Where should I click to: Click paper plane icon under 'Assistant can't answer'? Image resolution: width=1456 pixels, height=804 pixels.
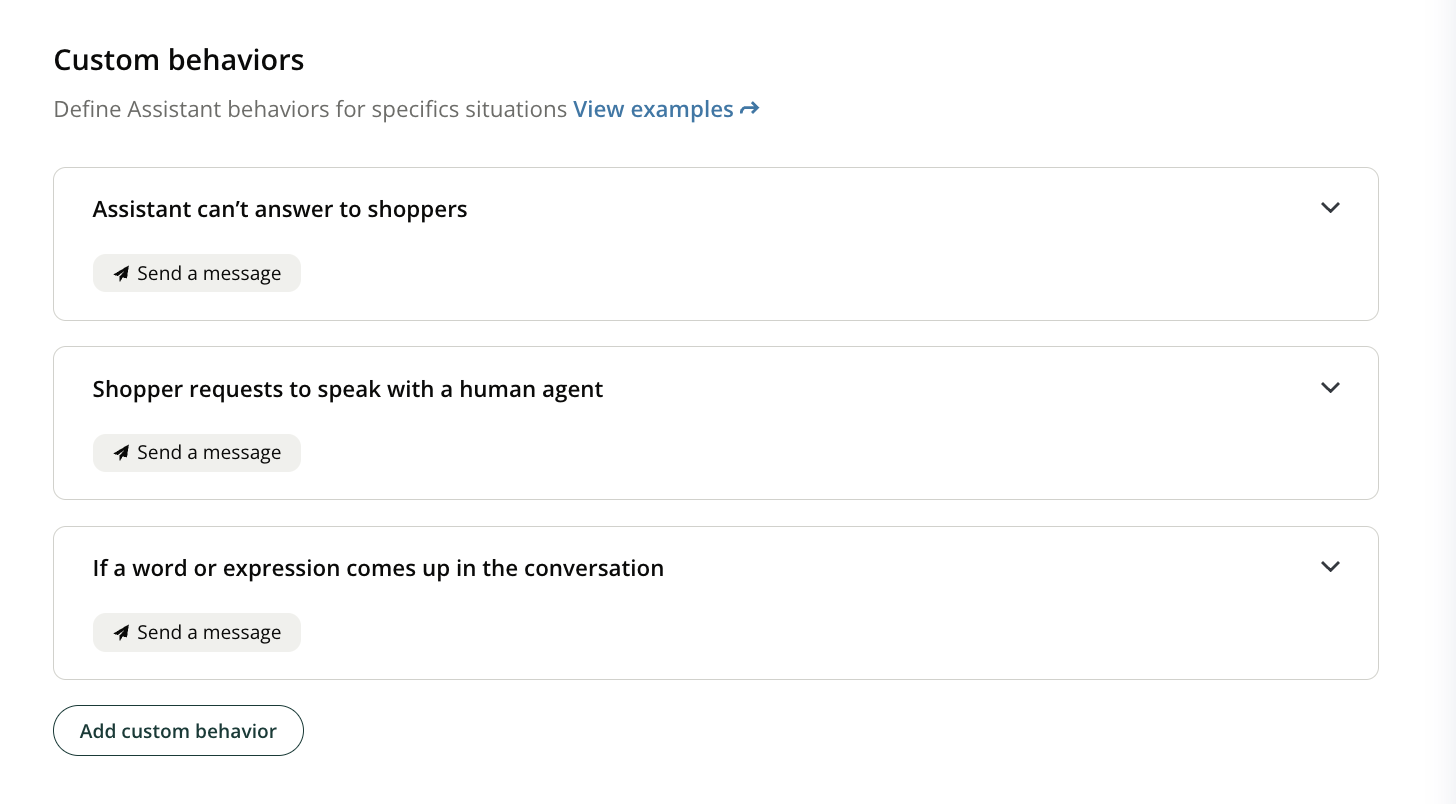pyautogui.click(x=121, y=274)
